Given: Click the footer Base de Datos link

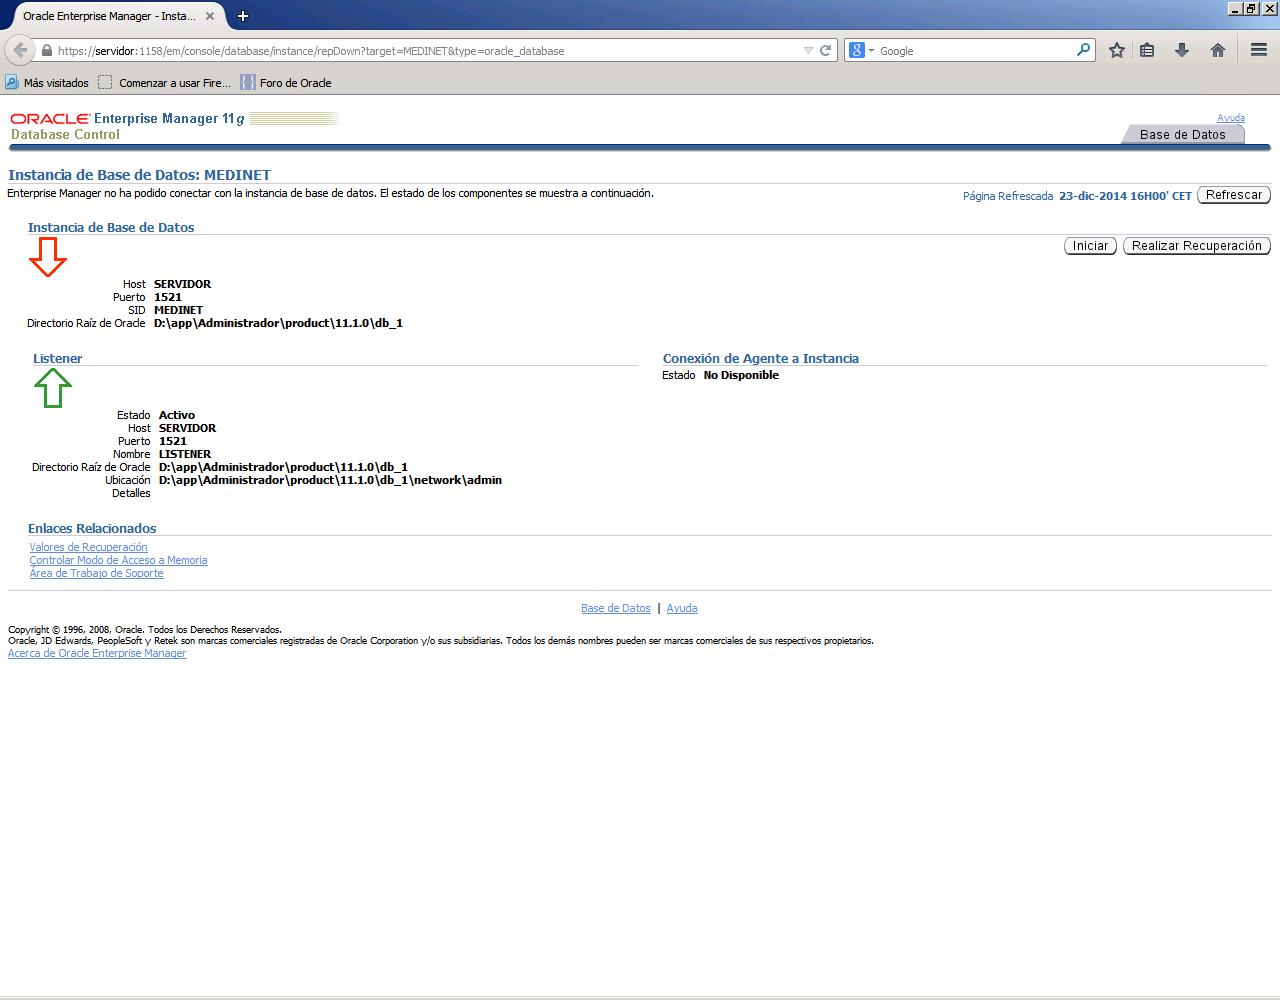Looking at the screenshot, I should [616, 608].
